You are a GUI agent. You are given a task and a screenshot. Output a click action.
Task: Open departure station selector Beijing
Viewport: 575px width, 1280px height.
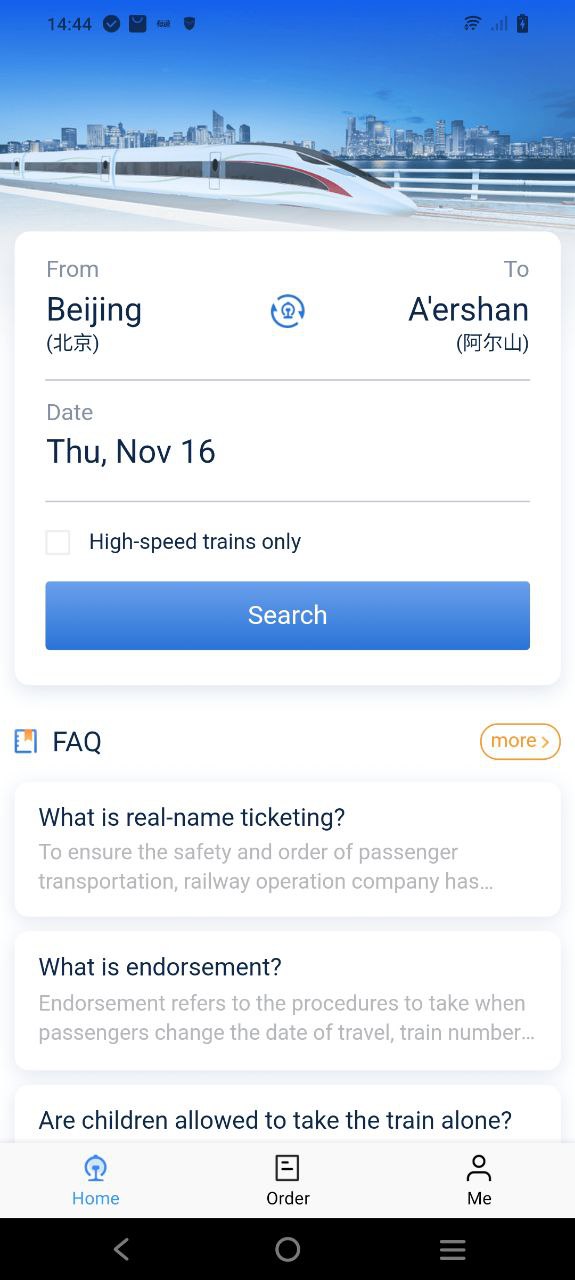[94, 323]
